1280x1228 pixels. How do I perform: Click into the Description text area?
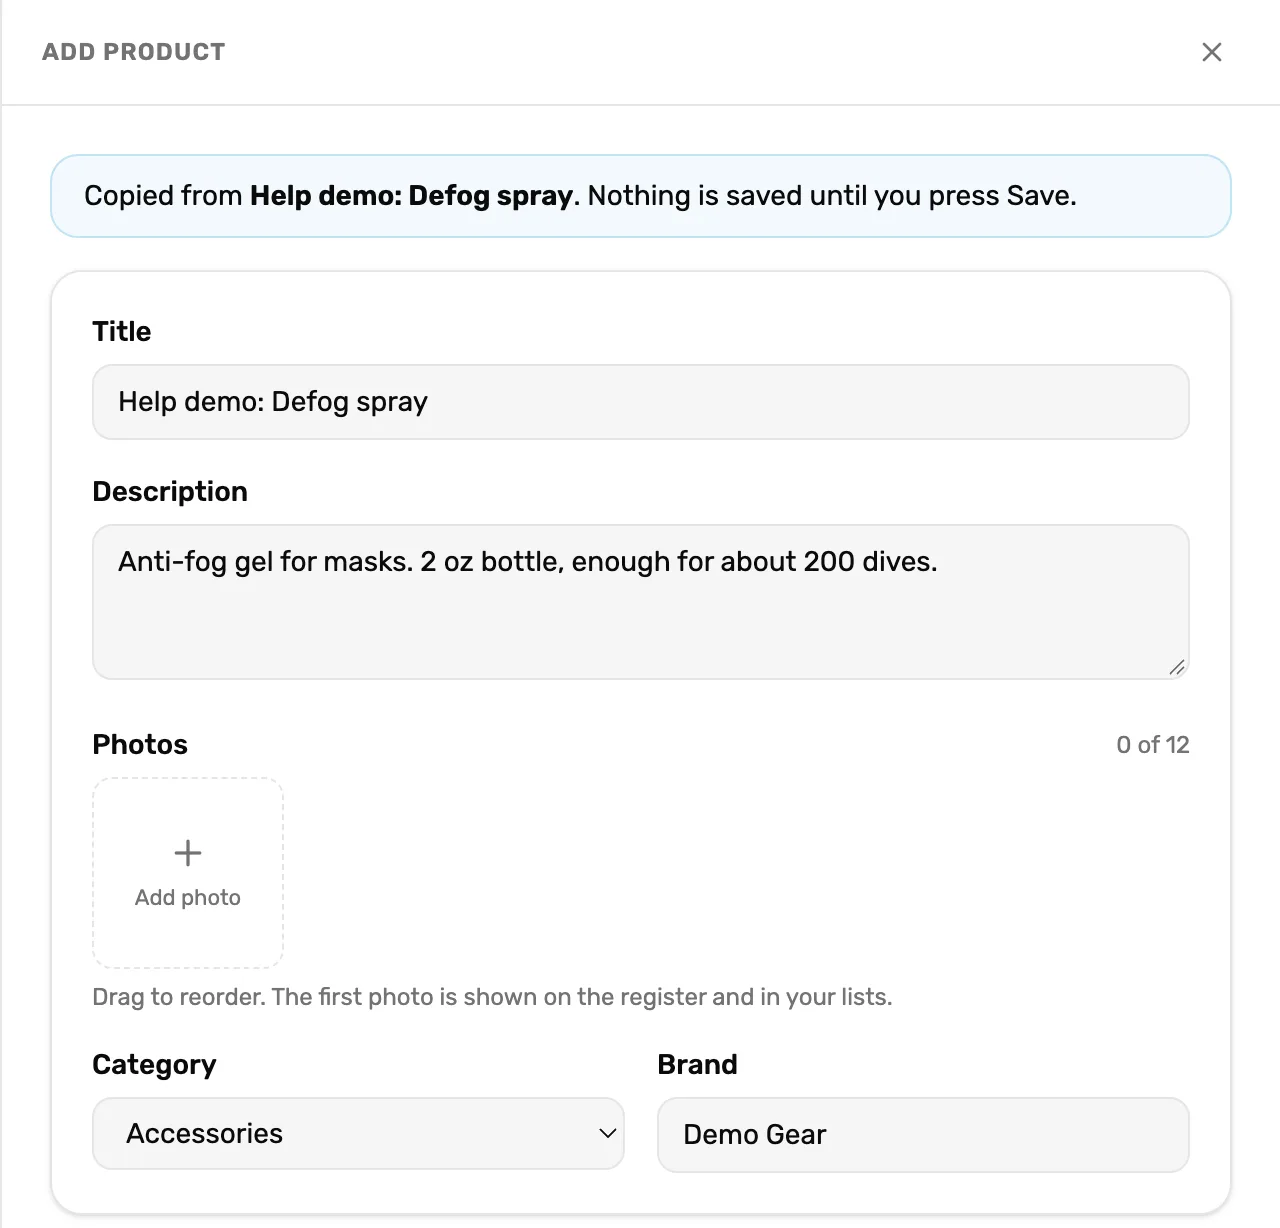tap(640, 602)
